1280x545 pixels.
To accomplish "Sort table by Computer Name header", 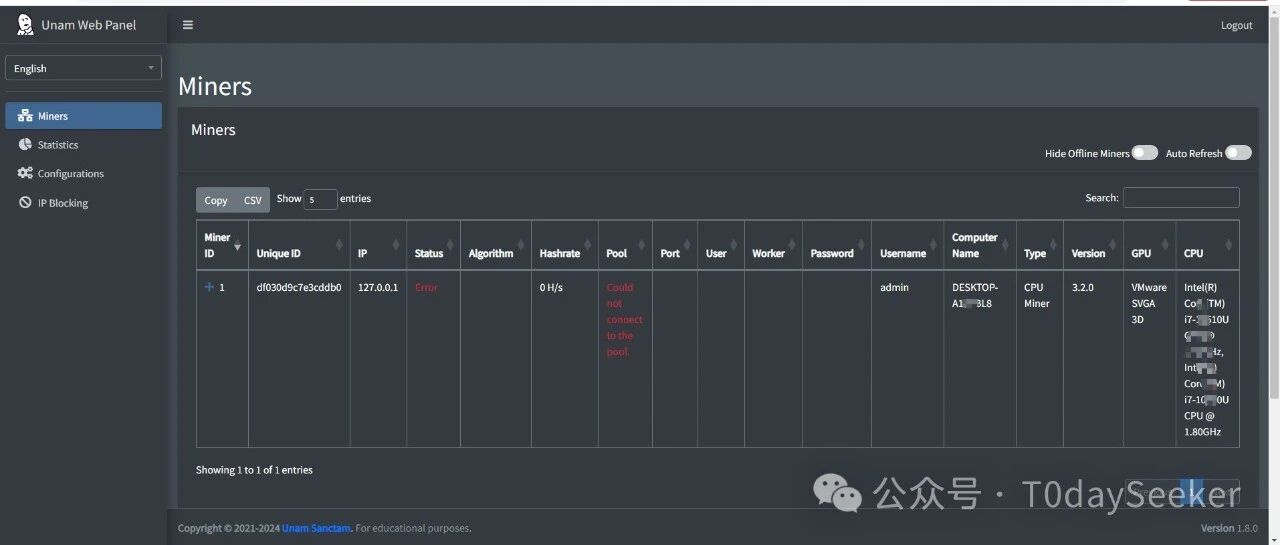I will [980, 246].
